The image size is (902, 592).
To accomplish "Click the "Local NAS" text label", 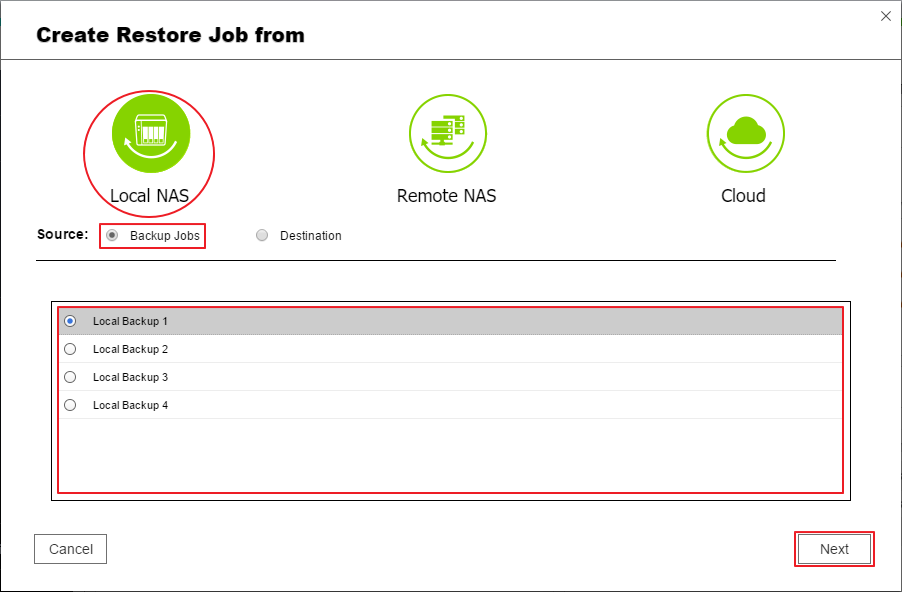I will point(149,195).
